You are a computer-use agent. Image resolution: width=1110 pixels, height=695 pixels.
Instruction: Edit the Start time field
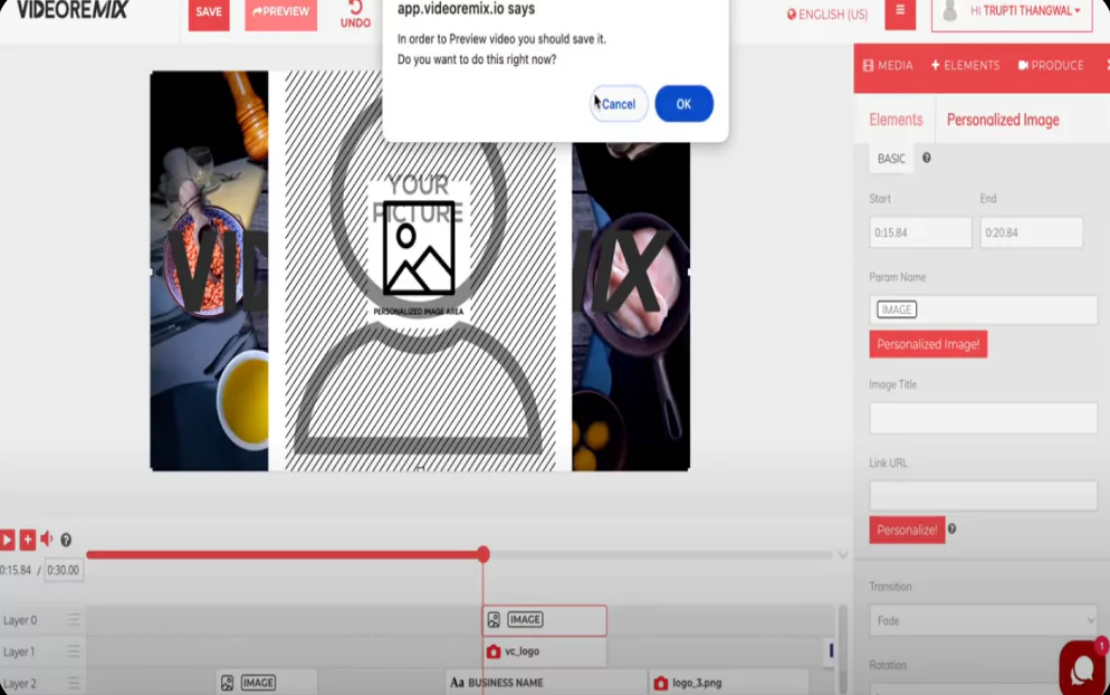[x=920, y=232]
